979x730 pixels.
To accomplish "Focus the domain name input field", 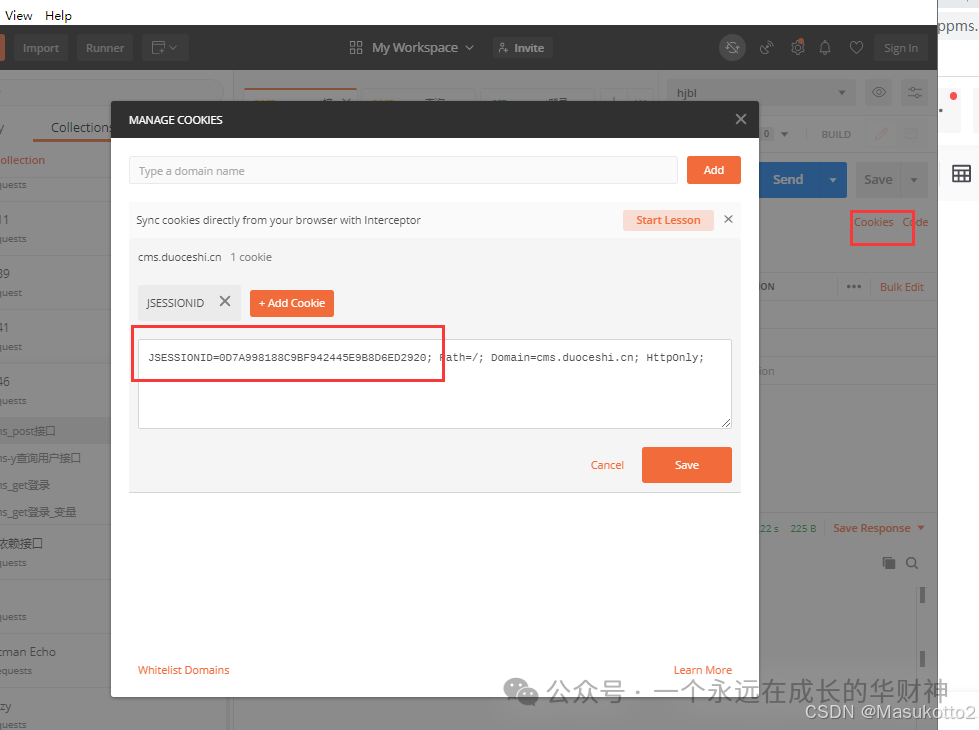I will click(403, 170).
